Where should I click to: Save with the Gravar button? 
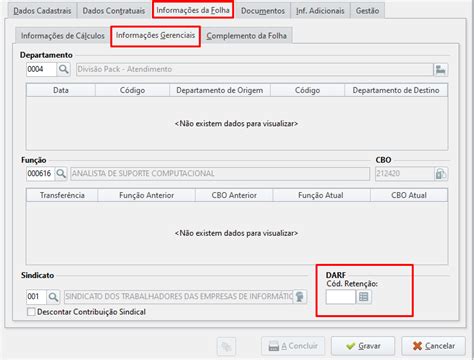(363, 346)
